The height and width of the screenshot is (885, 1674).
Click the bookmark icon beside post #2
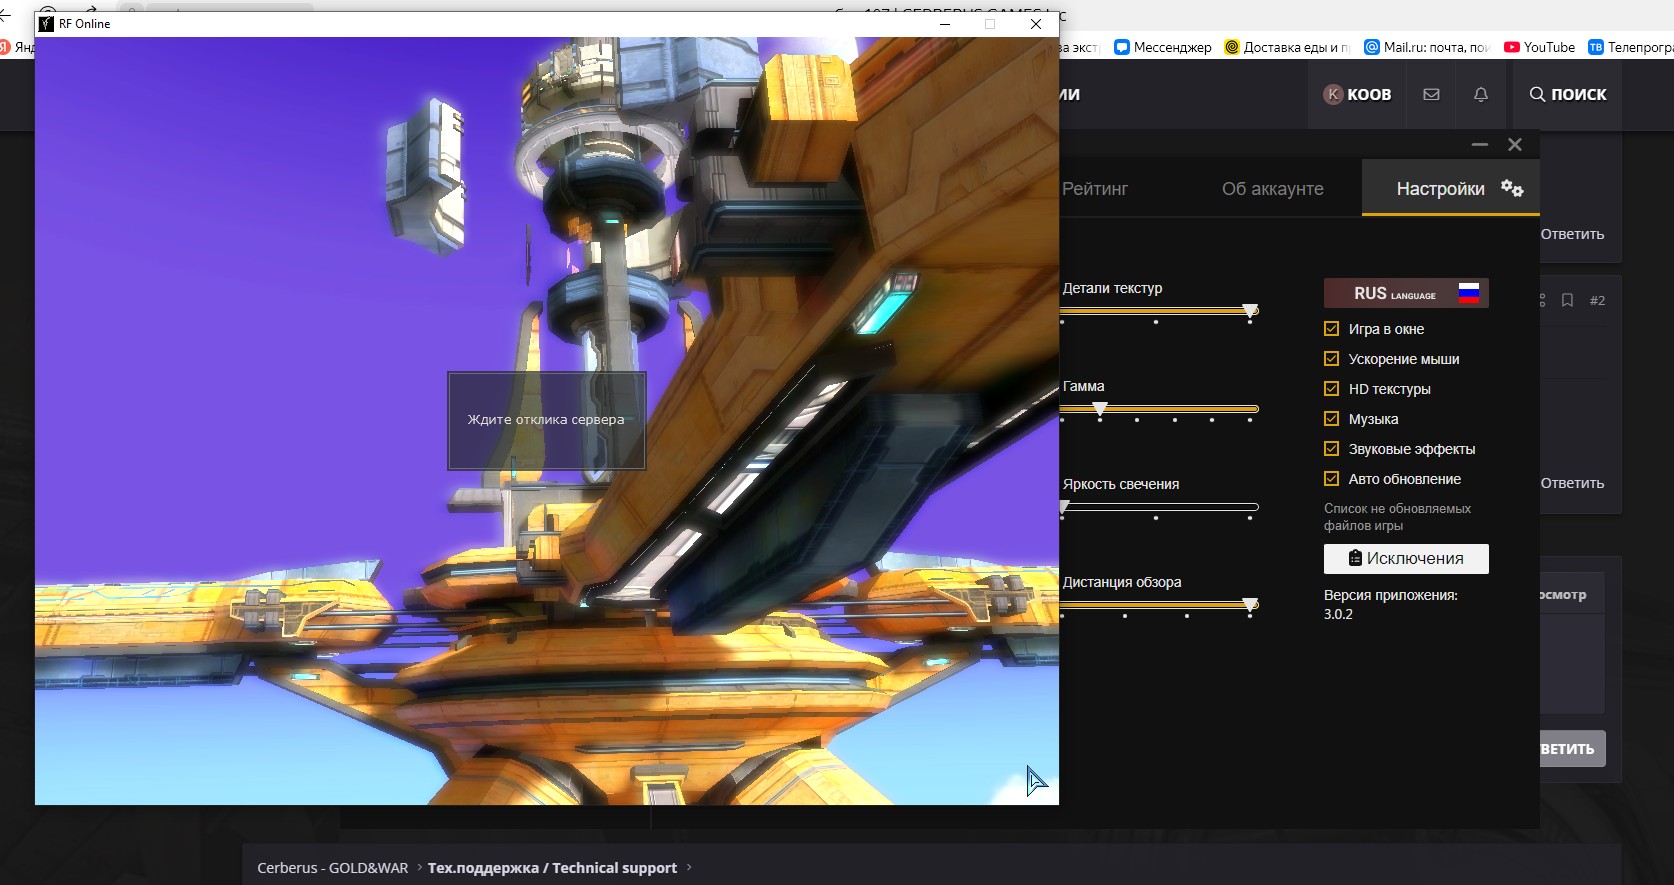(x=1567, y=300)
